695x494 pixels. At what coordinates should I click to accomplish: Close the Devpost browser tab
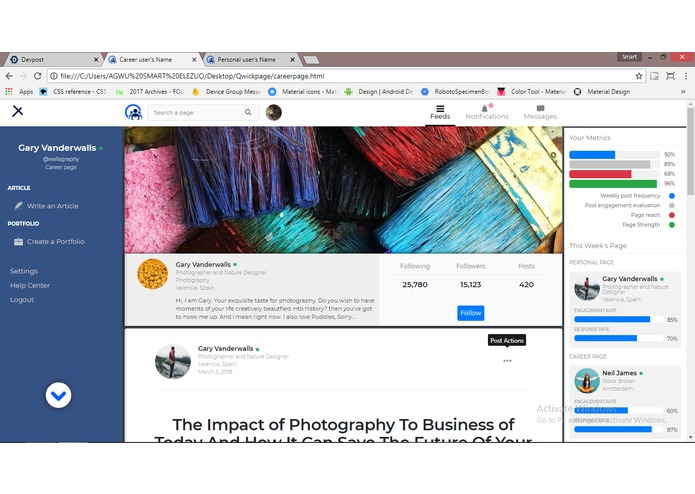[x=96, y=59]
